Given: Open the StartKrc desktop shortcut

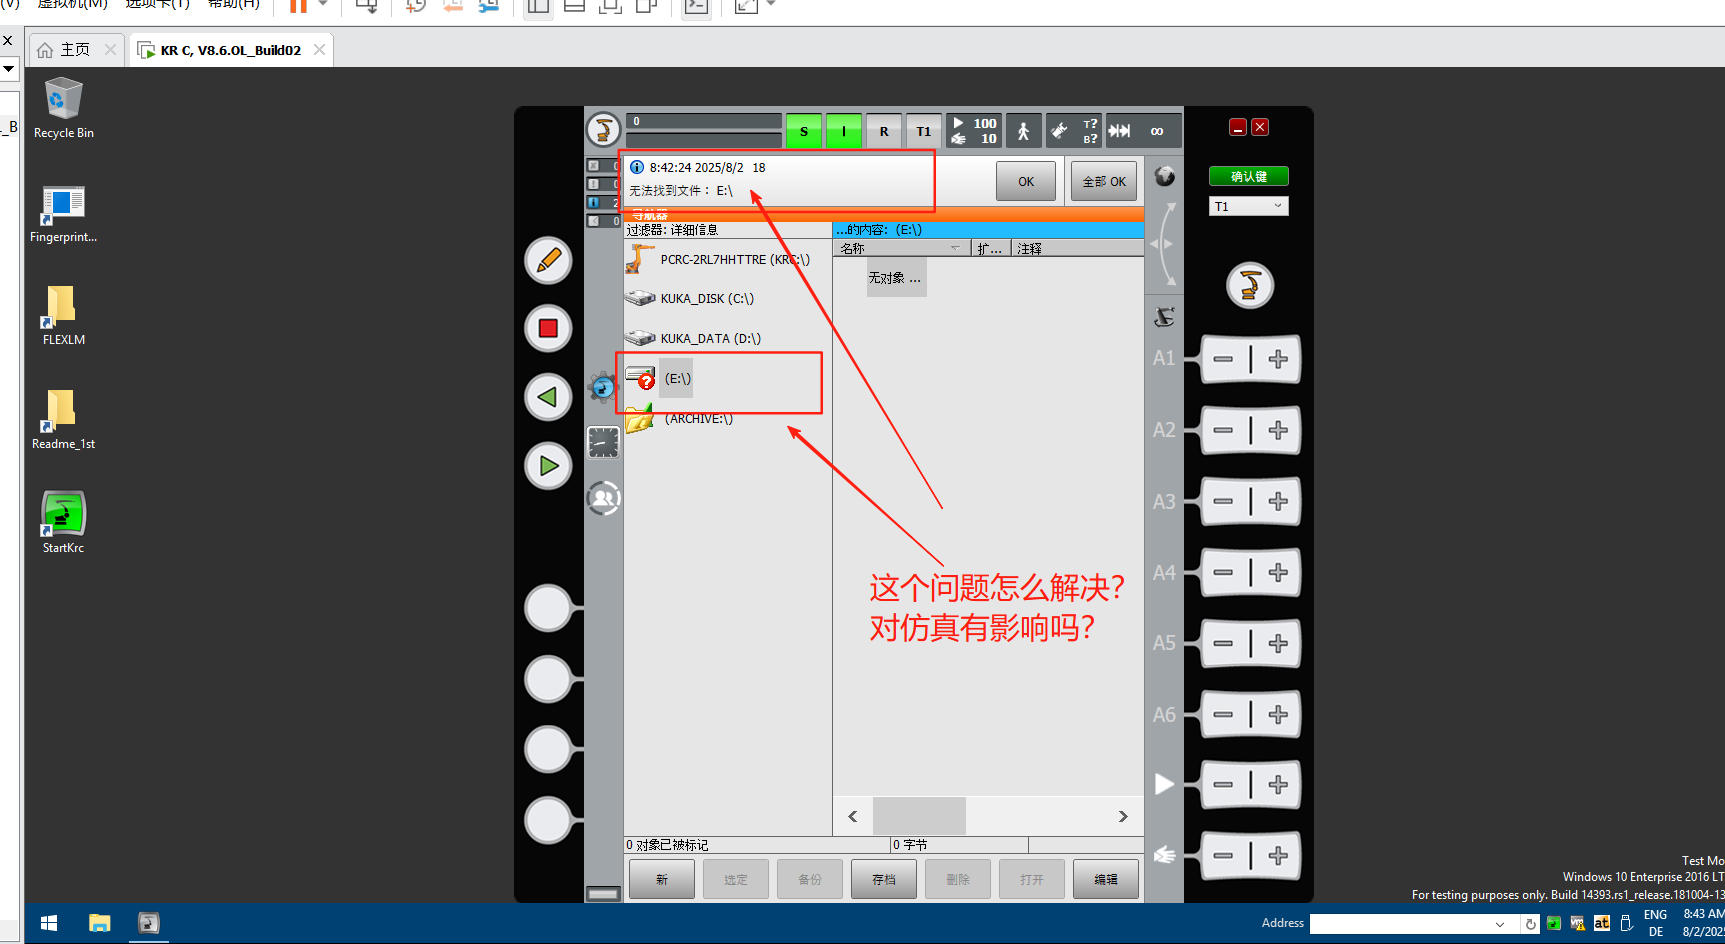Looking at the screenshot, I should [63, 522].
